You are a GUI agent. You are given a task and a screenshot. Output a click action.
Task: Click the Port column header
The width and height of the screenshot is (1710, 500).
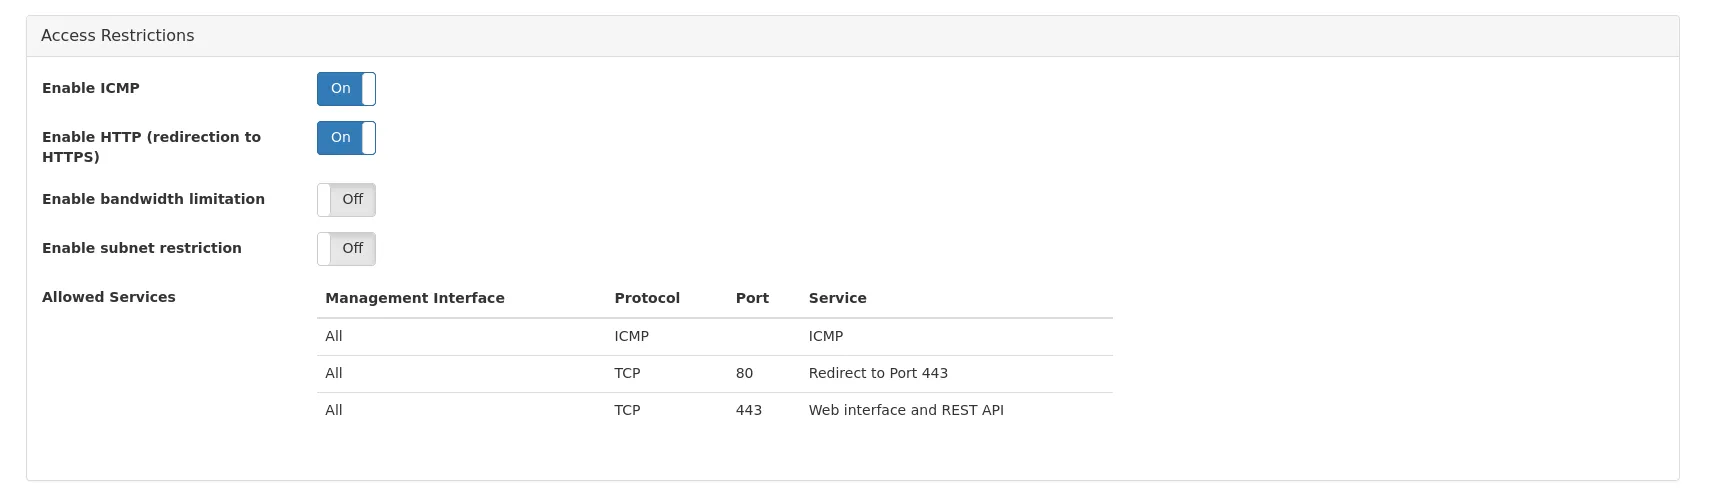[x=752, y=298]
